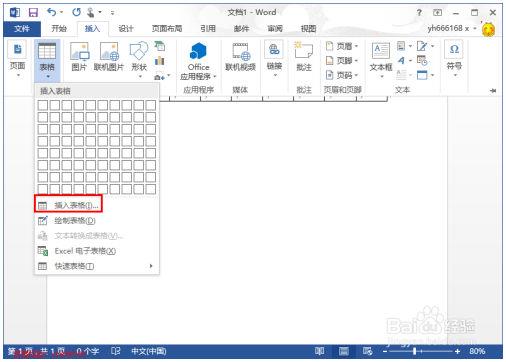Click the proofing book icon in status bar

point(116,351)
